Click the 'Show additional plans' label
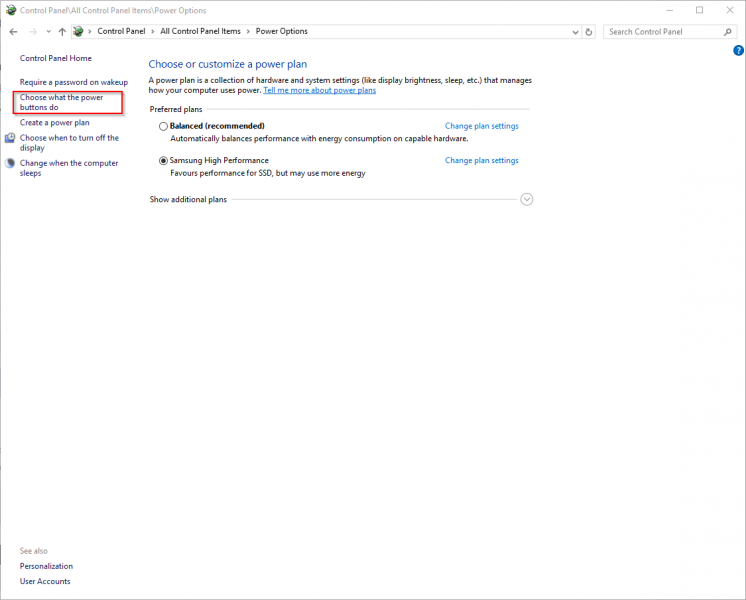This screenshot has width=746, height=600. tap(188, 199)
